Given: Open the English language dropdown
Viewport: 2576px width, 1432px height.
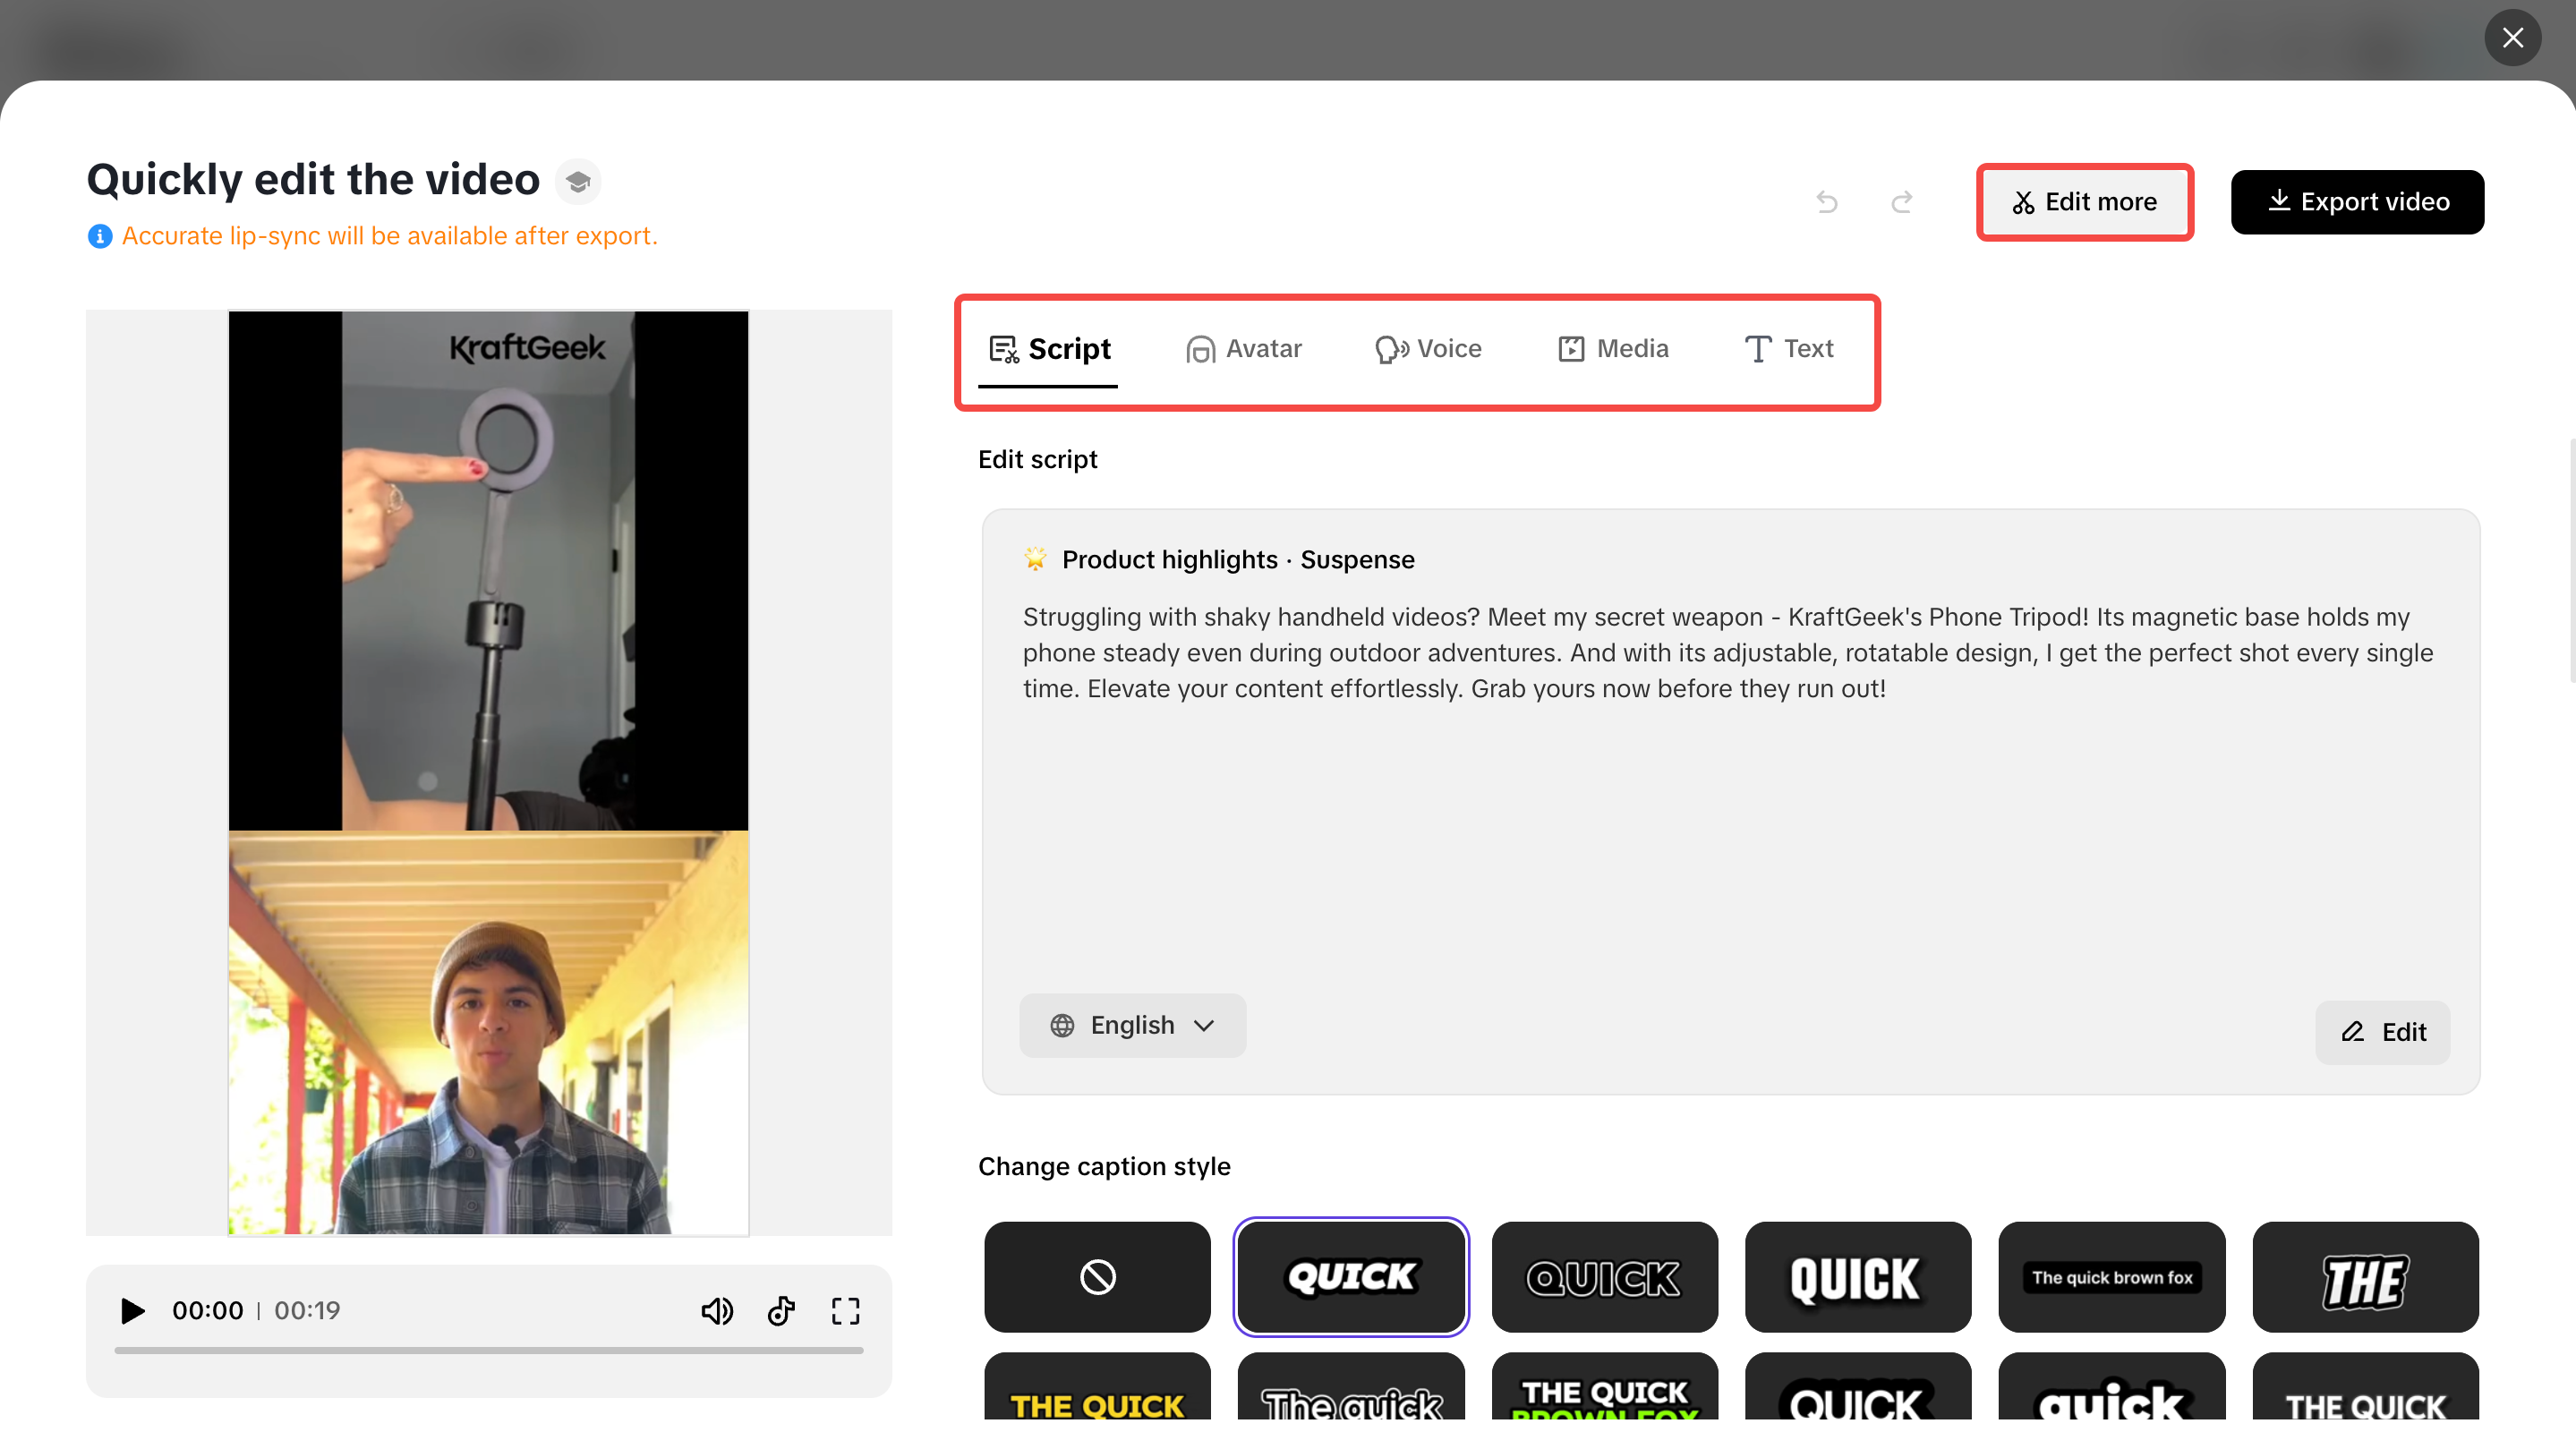Looking at the screenshot, I should pos(1132,1025).
